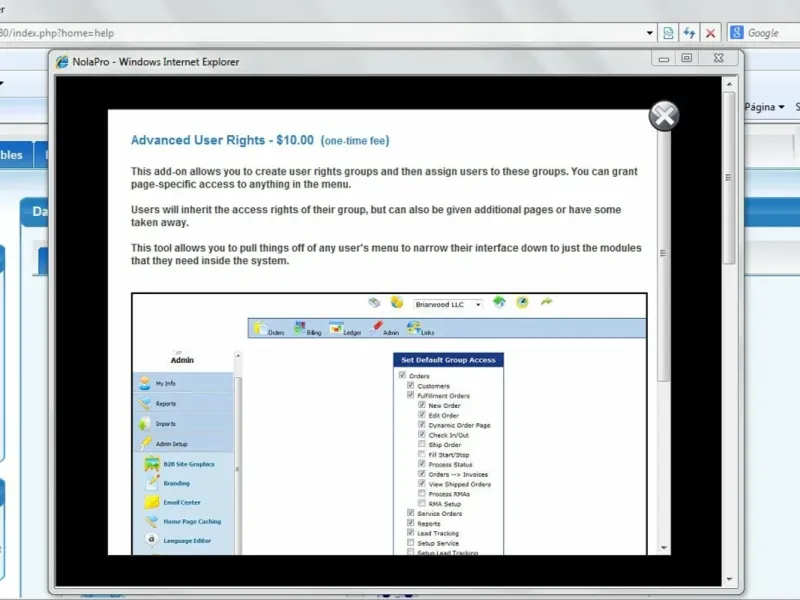This screenshot has width=800, height=600.
Task: Uncheck the Edit Order checkbox
Action: (422, 415)
